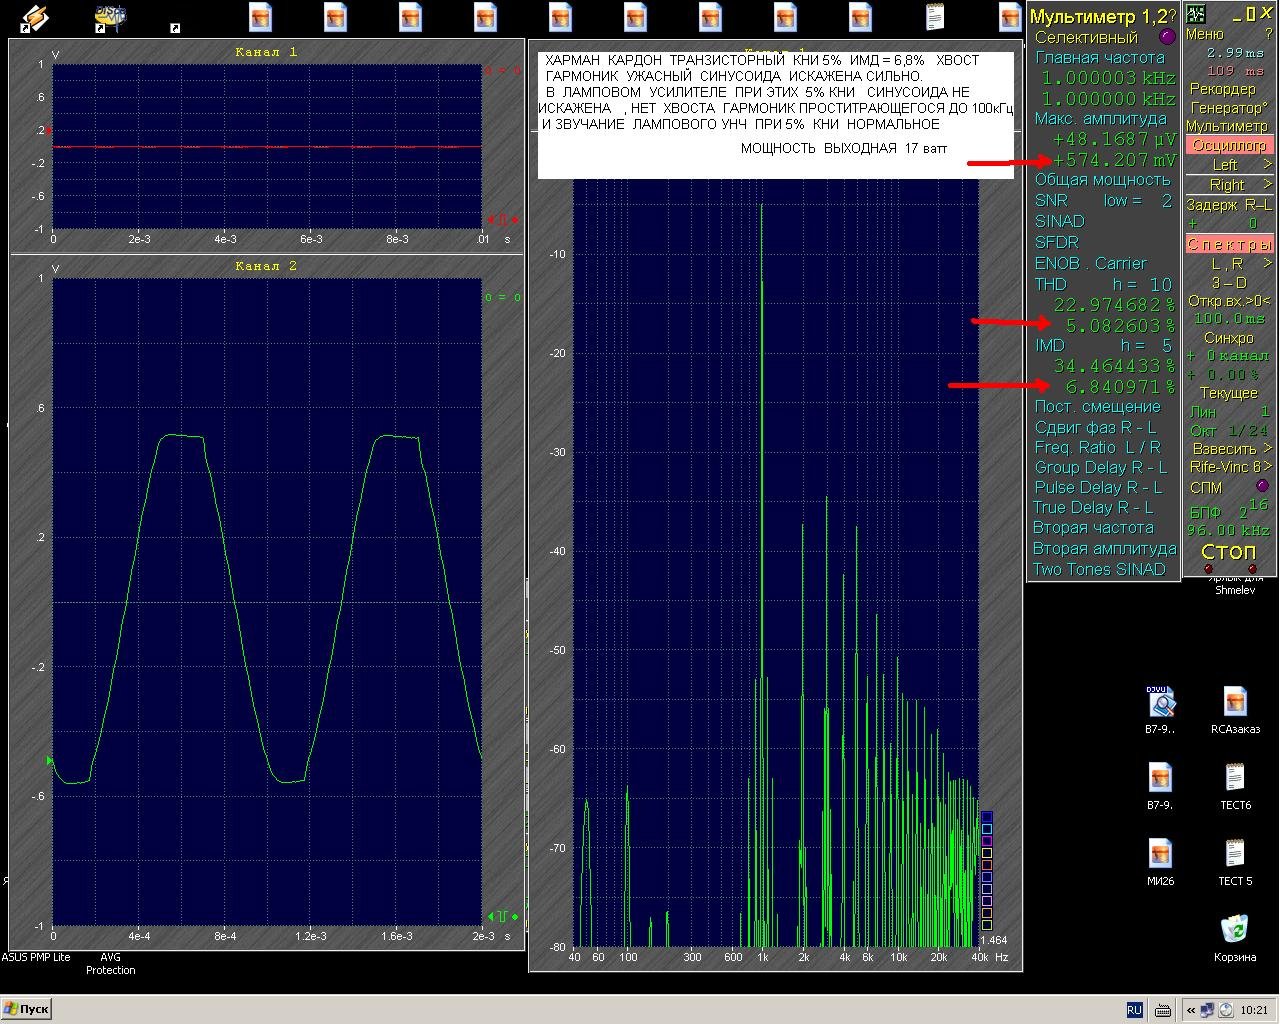Click the on-screen keyboard tray icon

coord(1163,1010)
